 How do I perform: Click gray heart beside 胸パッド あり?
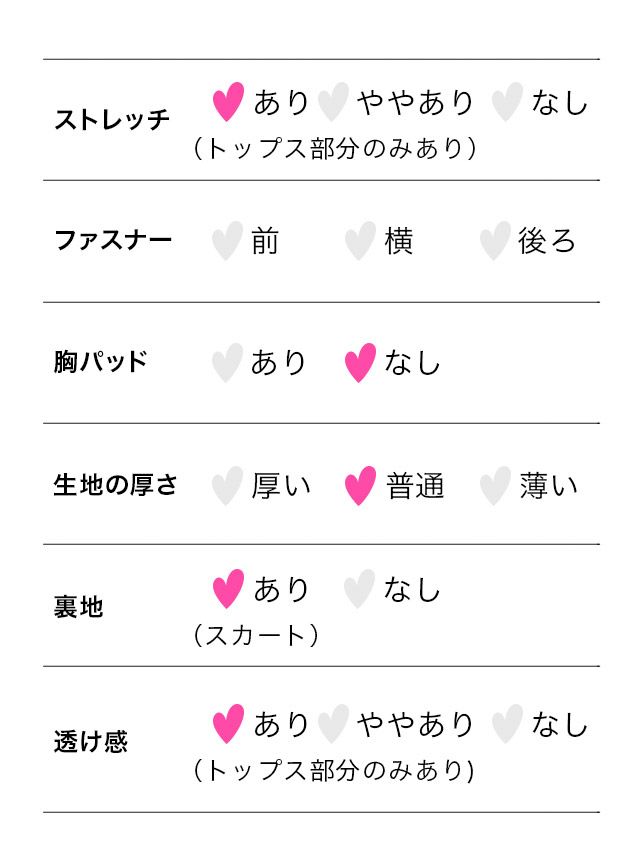coord(227,363)
